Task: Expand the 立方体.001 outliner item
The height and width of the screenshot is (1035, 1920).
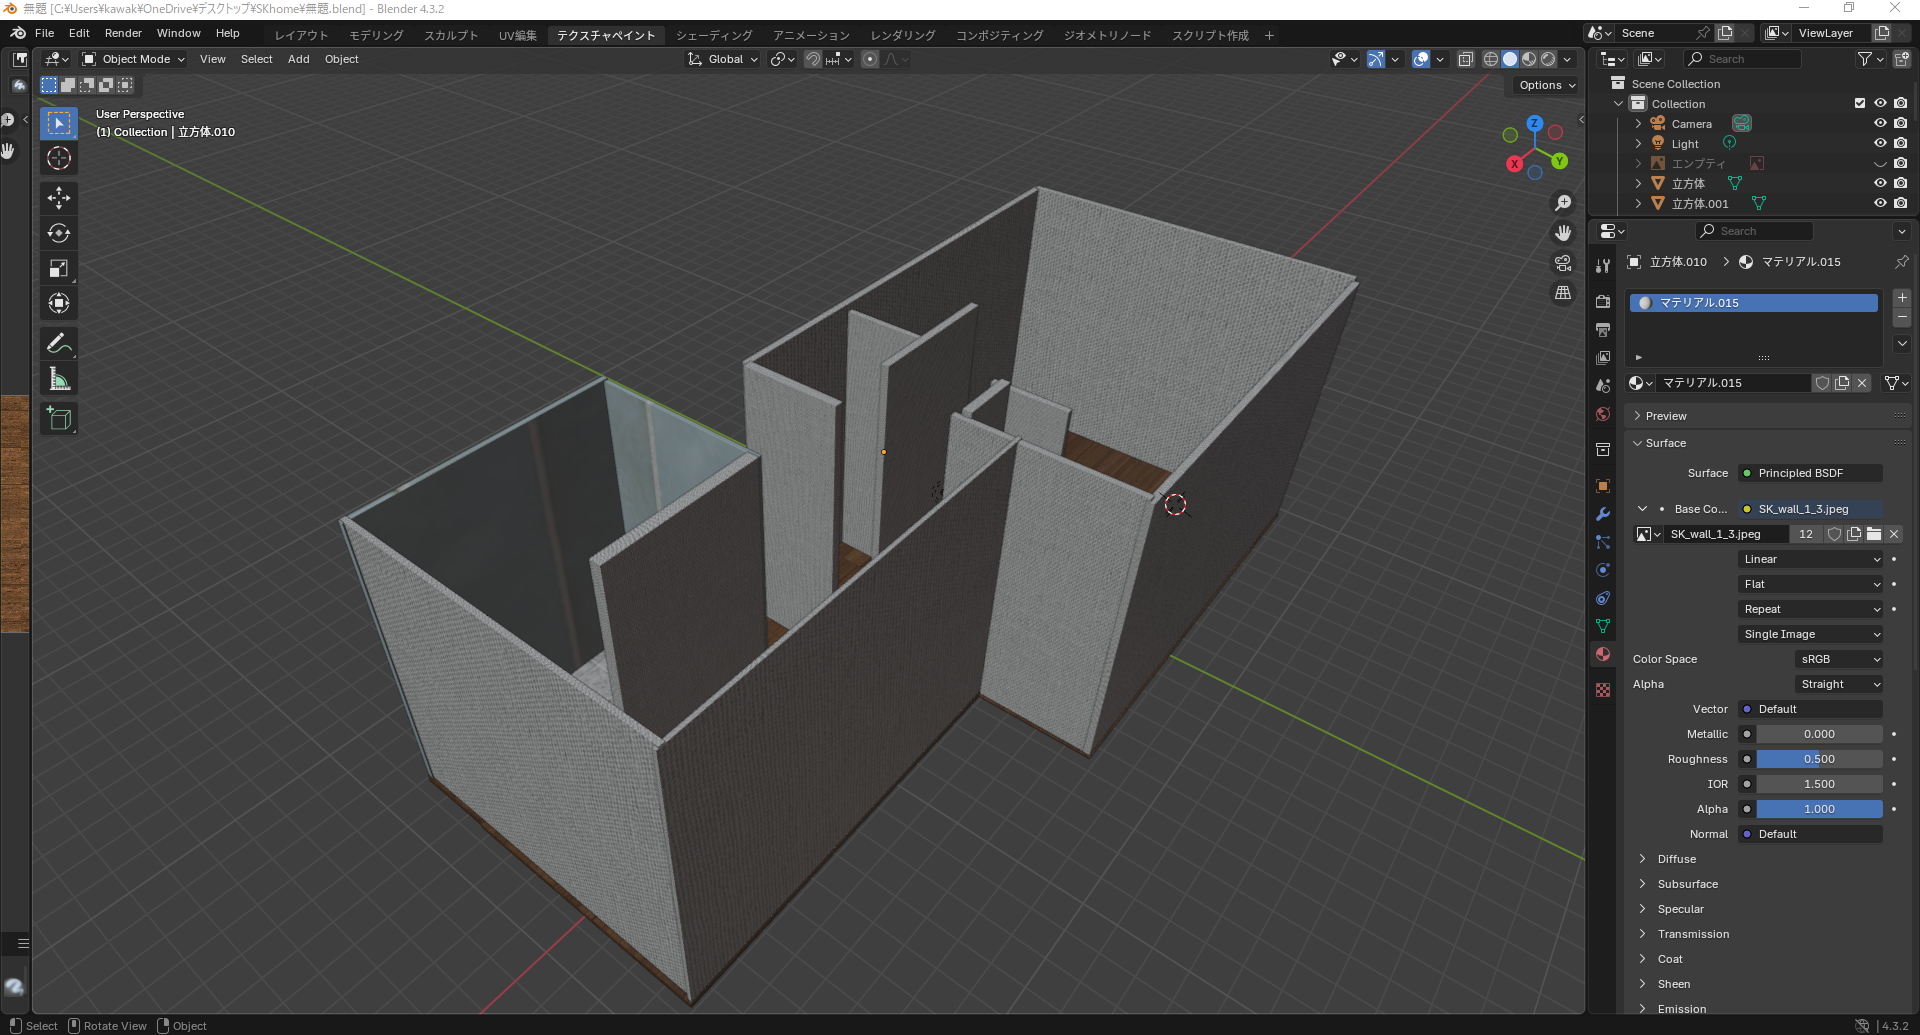Action: 1638,203
